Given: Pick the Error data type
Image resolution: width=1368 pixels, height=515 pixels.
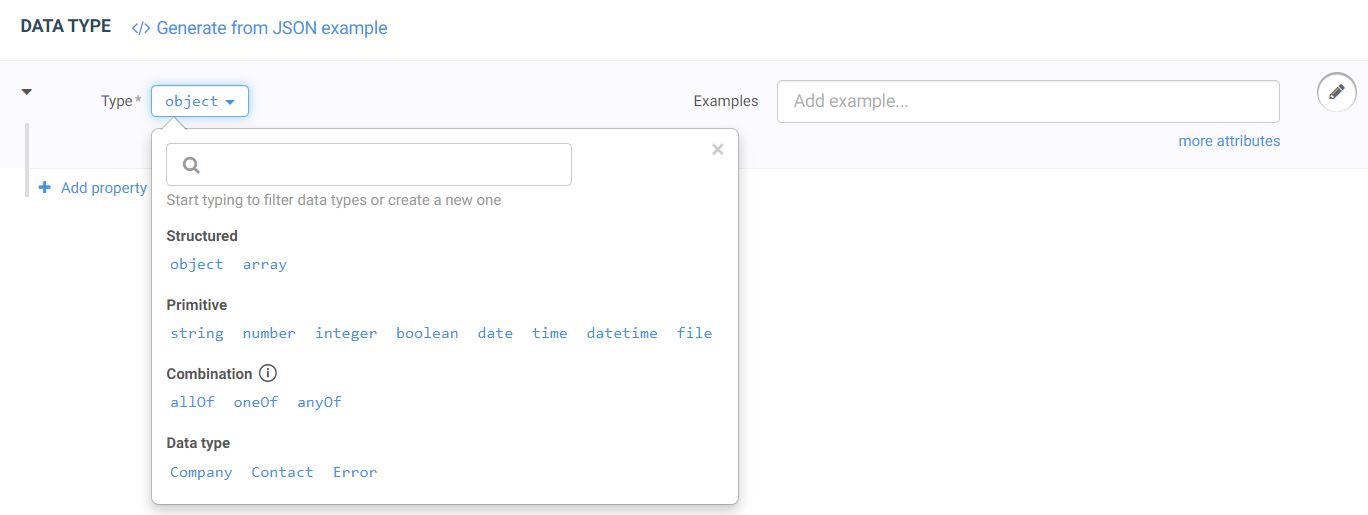Looking at the screenshot, I should [355, 472].
